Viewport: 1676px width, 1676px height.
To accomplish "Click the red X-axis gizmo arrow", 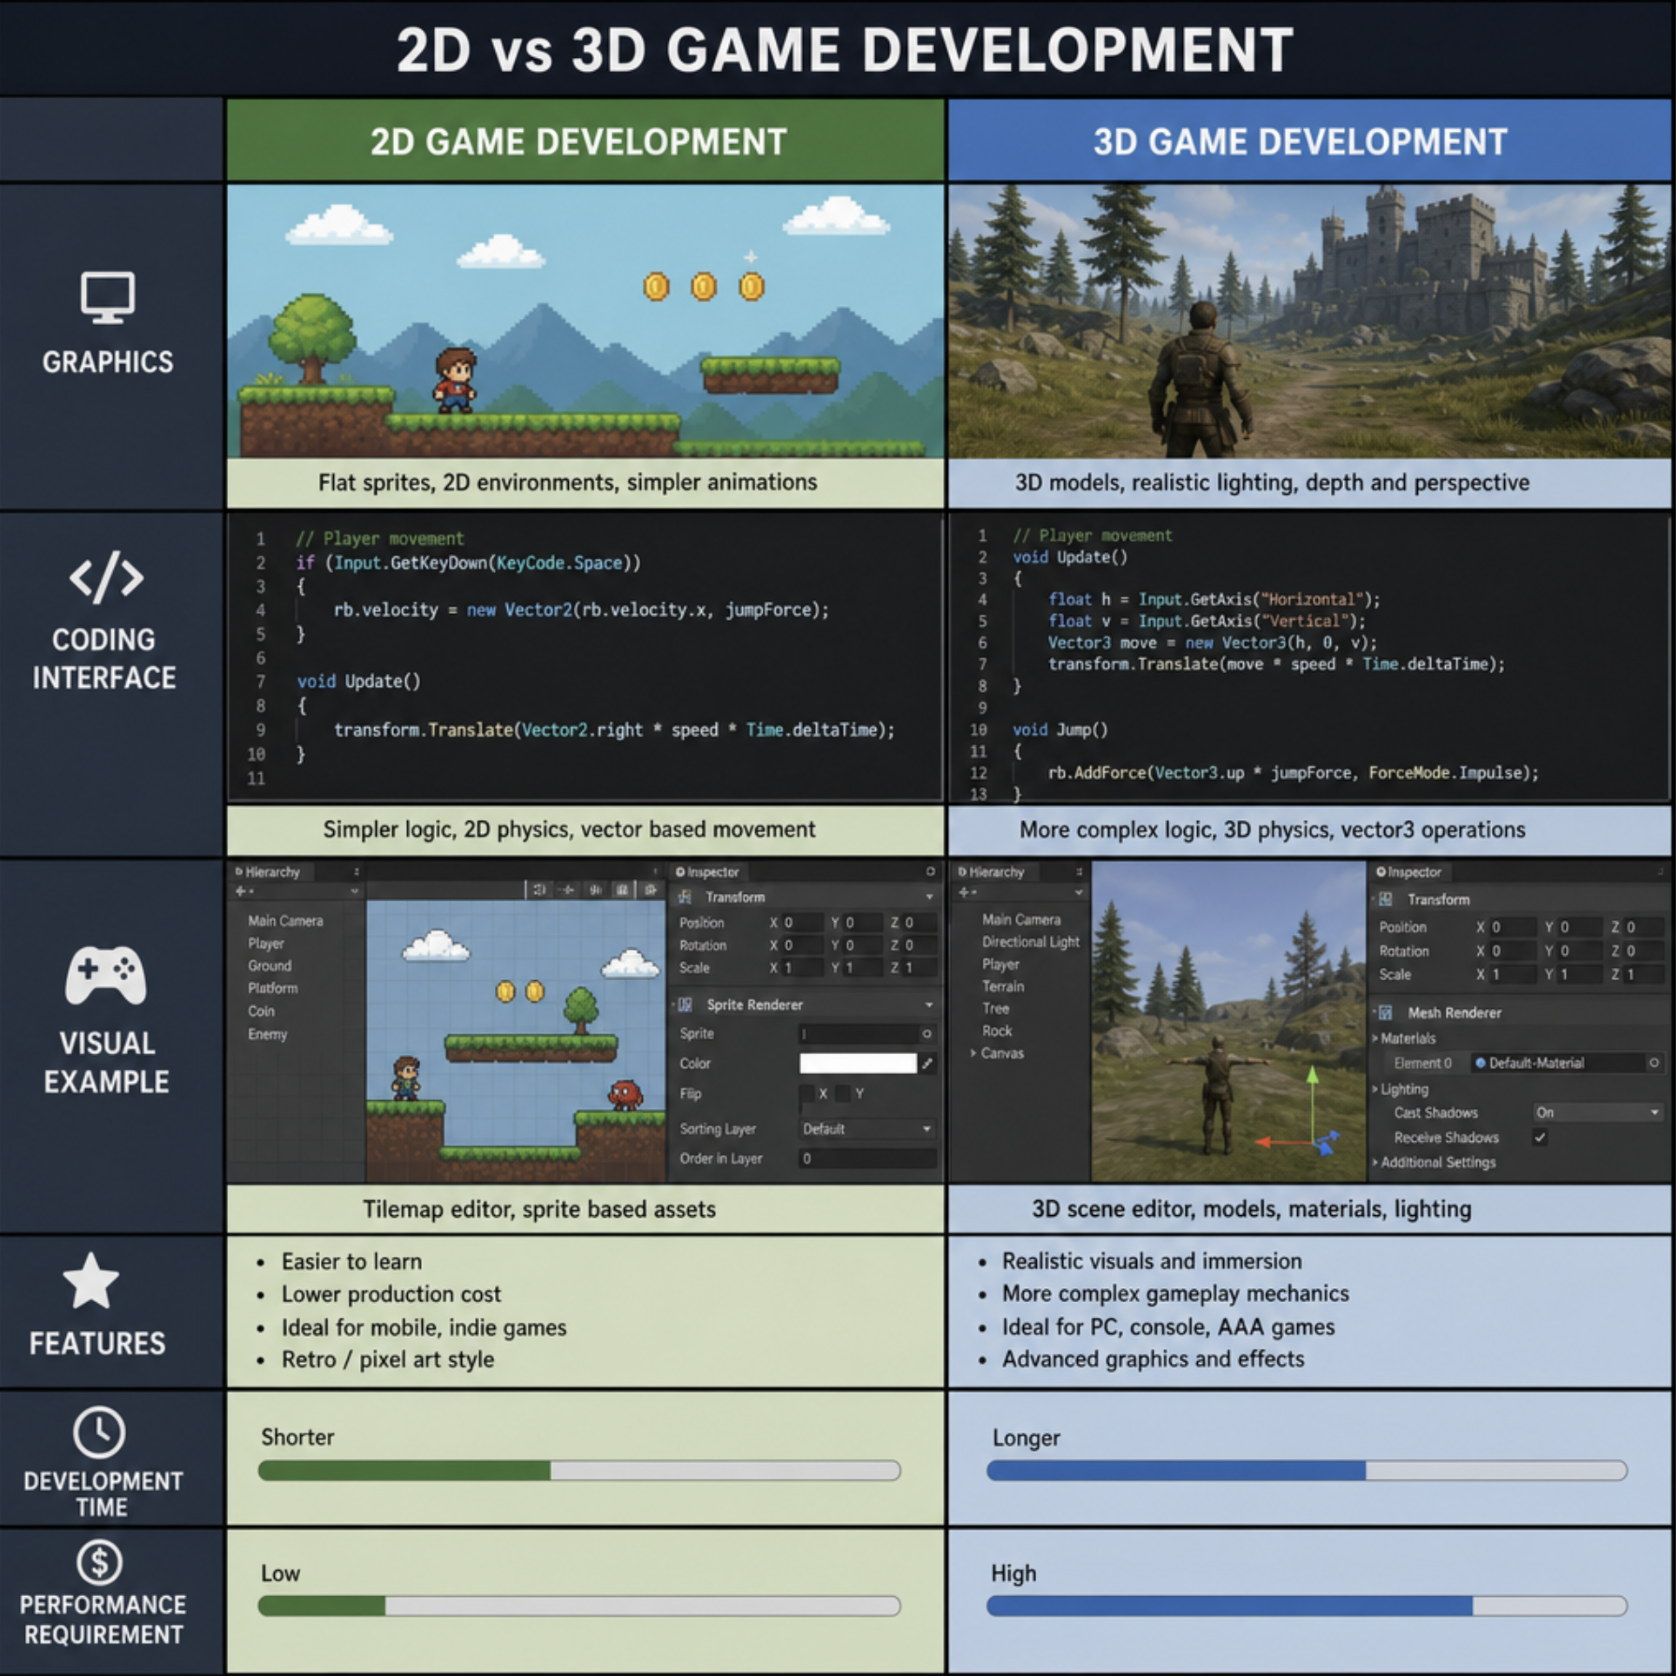I will (x=1265, y=1142).
